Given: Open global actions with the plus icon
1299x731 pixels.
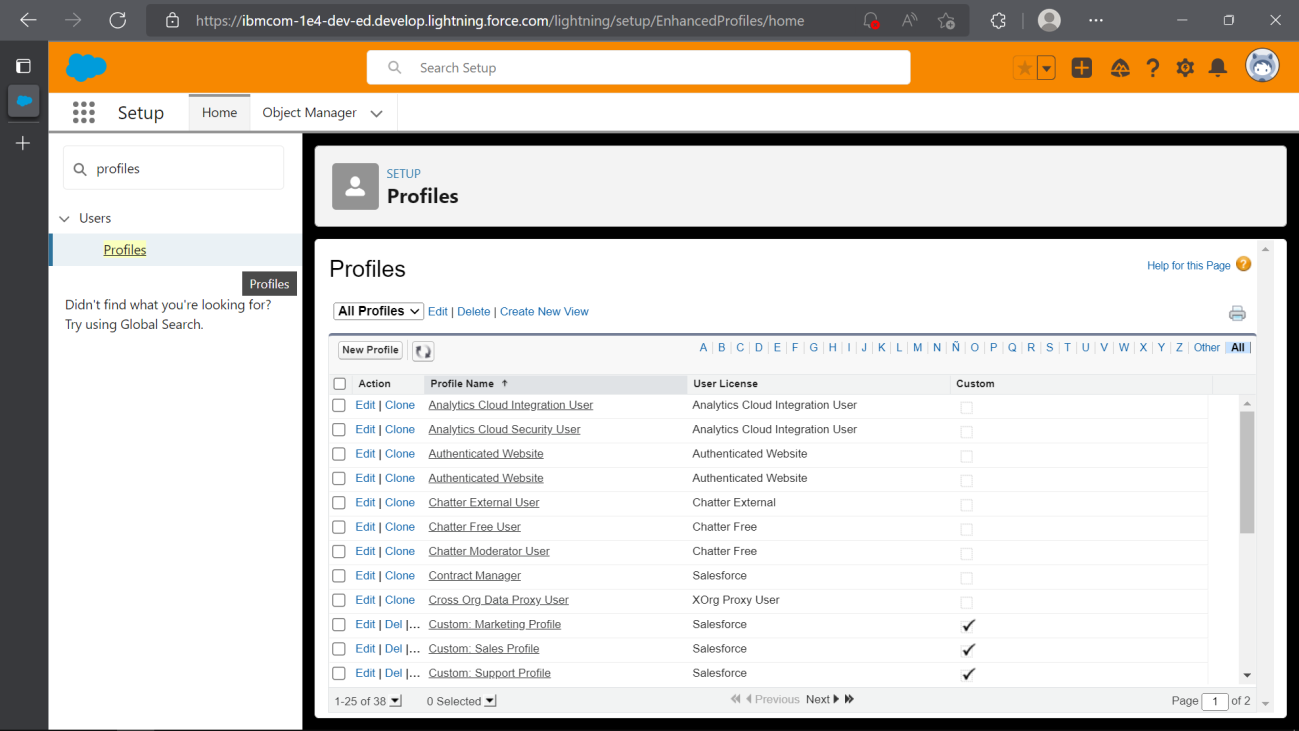Looking at the screenshot, I should 1082,67.
